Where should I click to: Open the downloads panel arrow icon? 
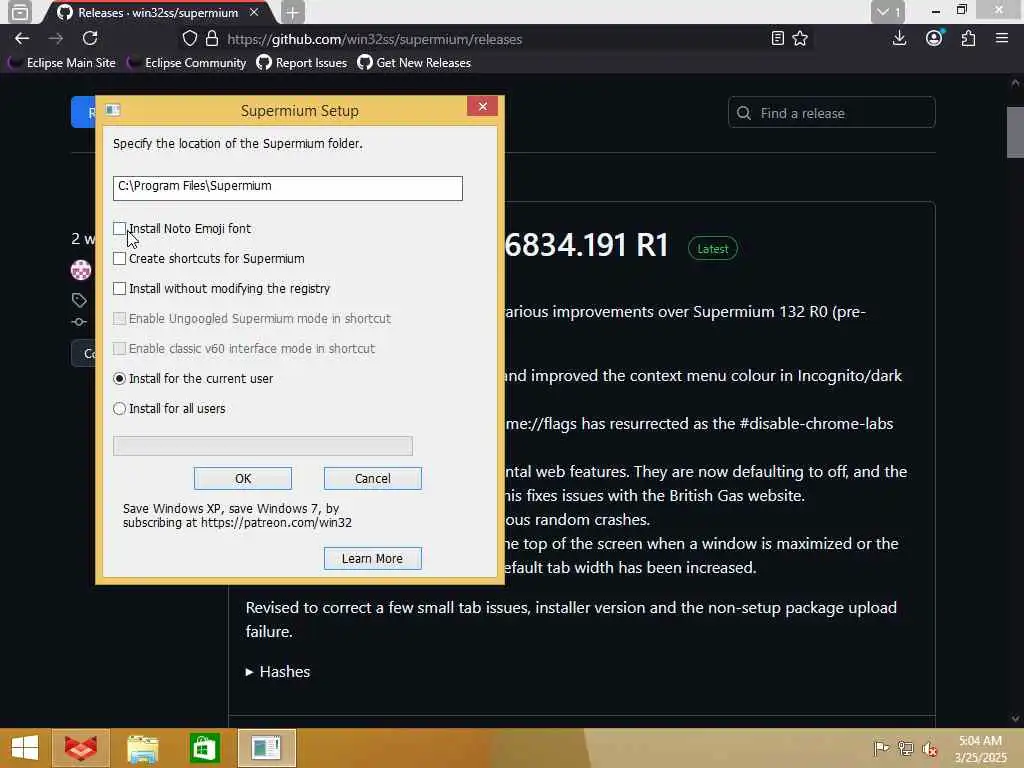(x=899, y=39)
